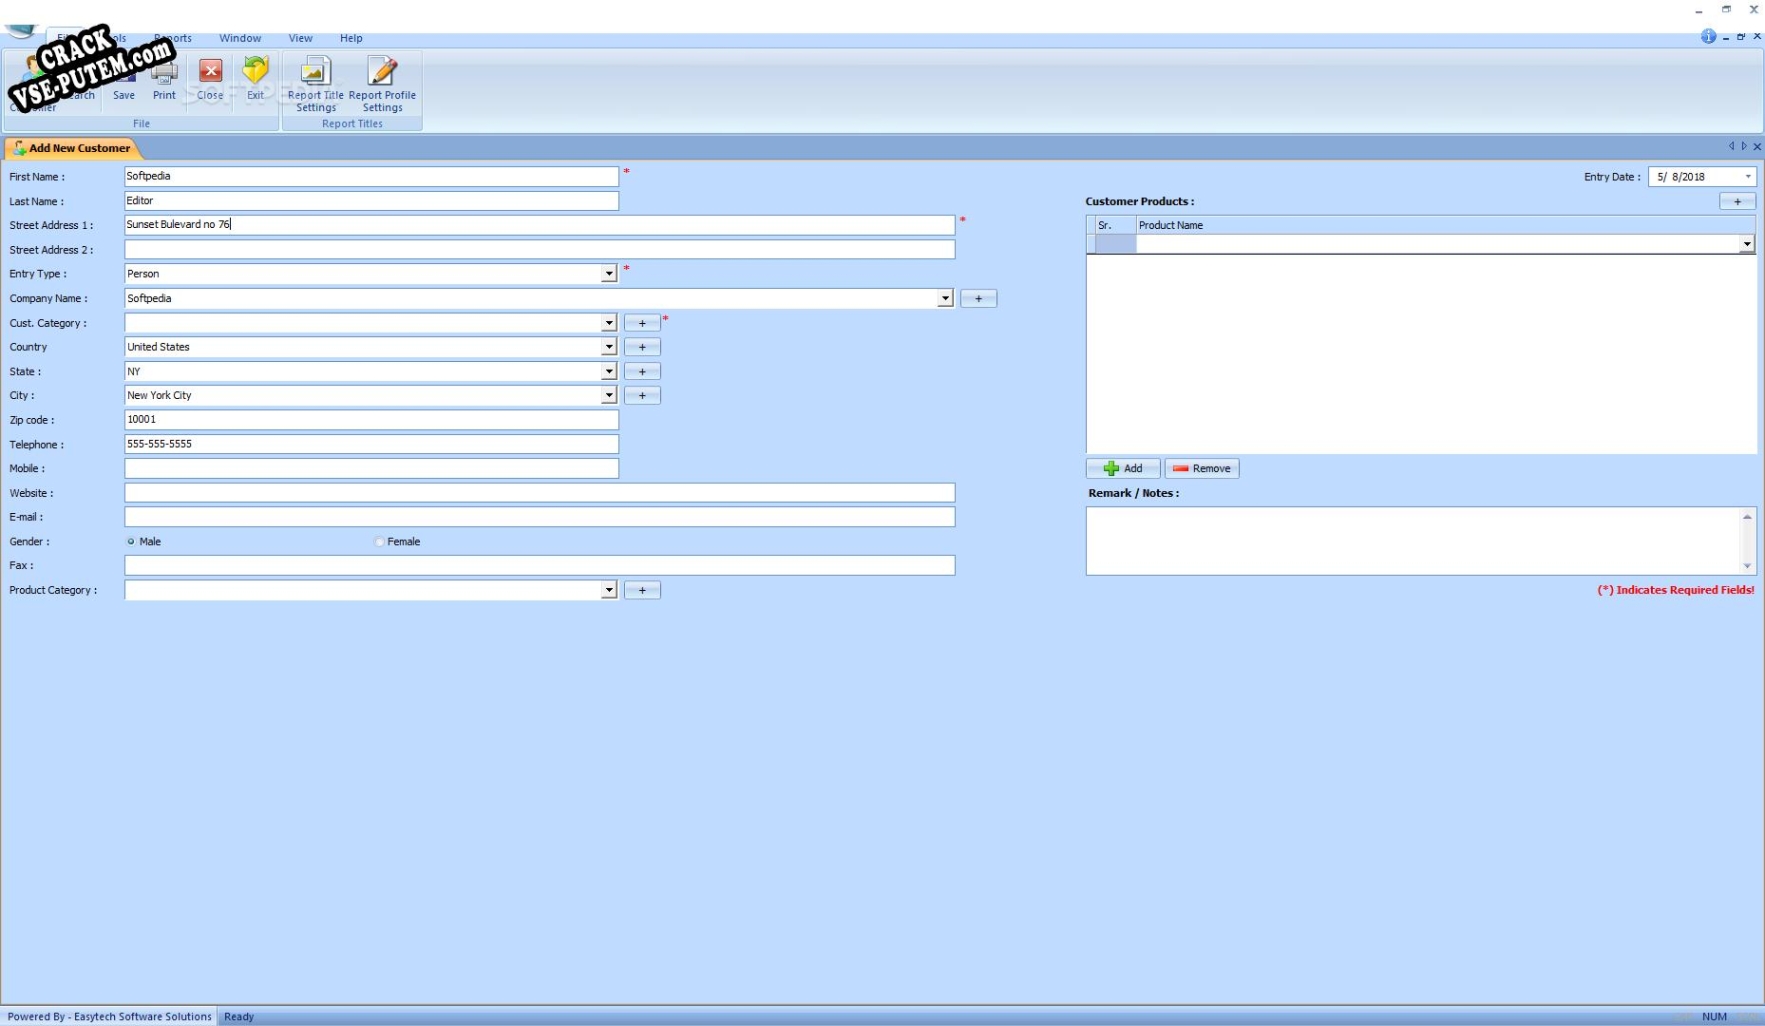Image resolution: width=1765 pixels, height=1026 pixels.
Task: Click the NUM status indicator
Action: pos(1714,1017)
